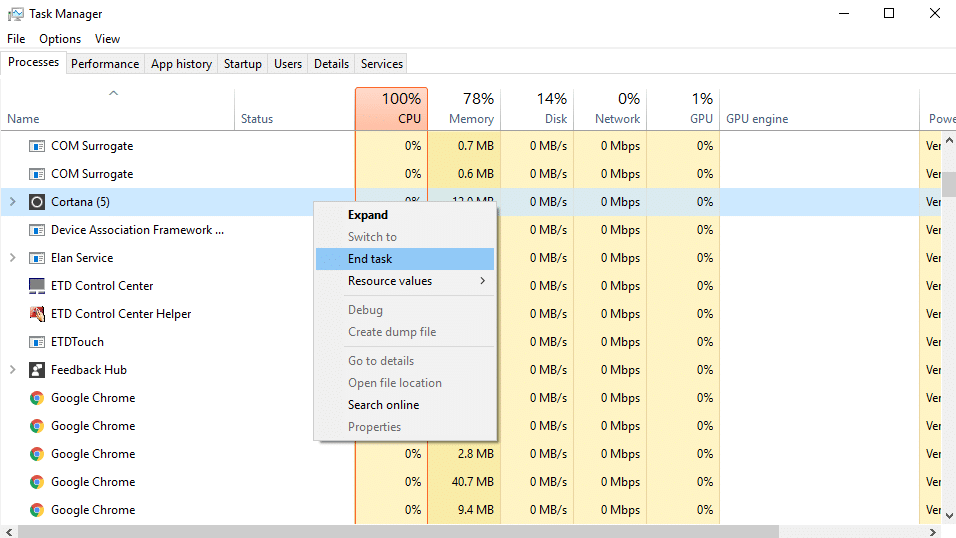Collapse sort arrow above Name column
This screenshot has width=956, height=538.
(x=113, y=93)
